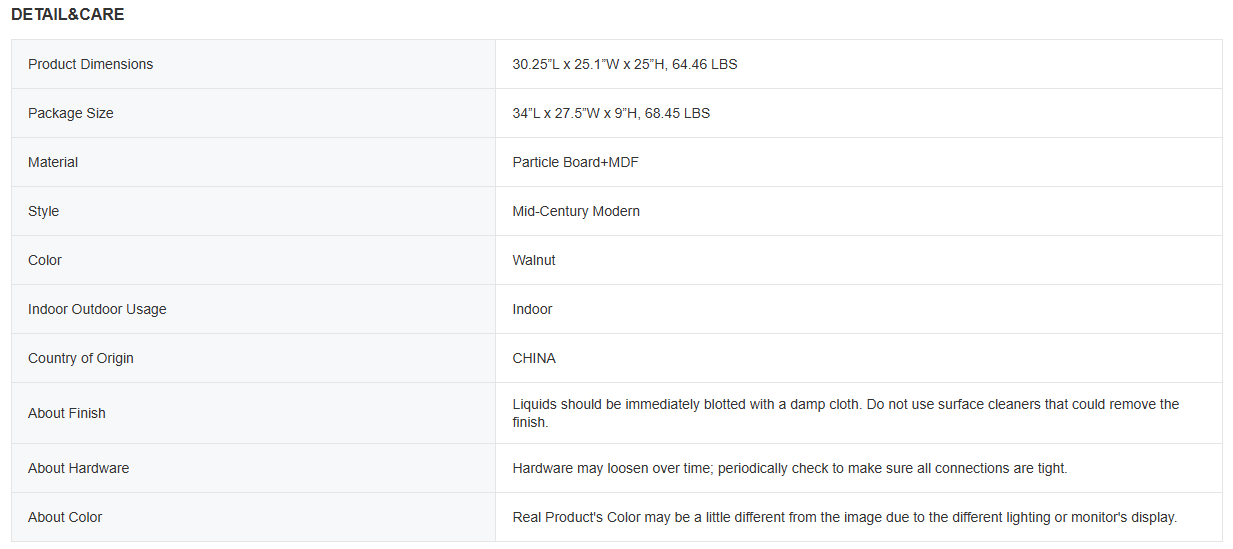Screen dimensions: 1233x549
Task: Click the DETAIL&CARE section heading
Action: pyautogui.click(x=68, y=15)
